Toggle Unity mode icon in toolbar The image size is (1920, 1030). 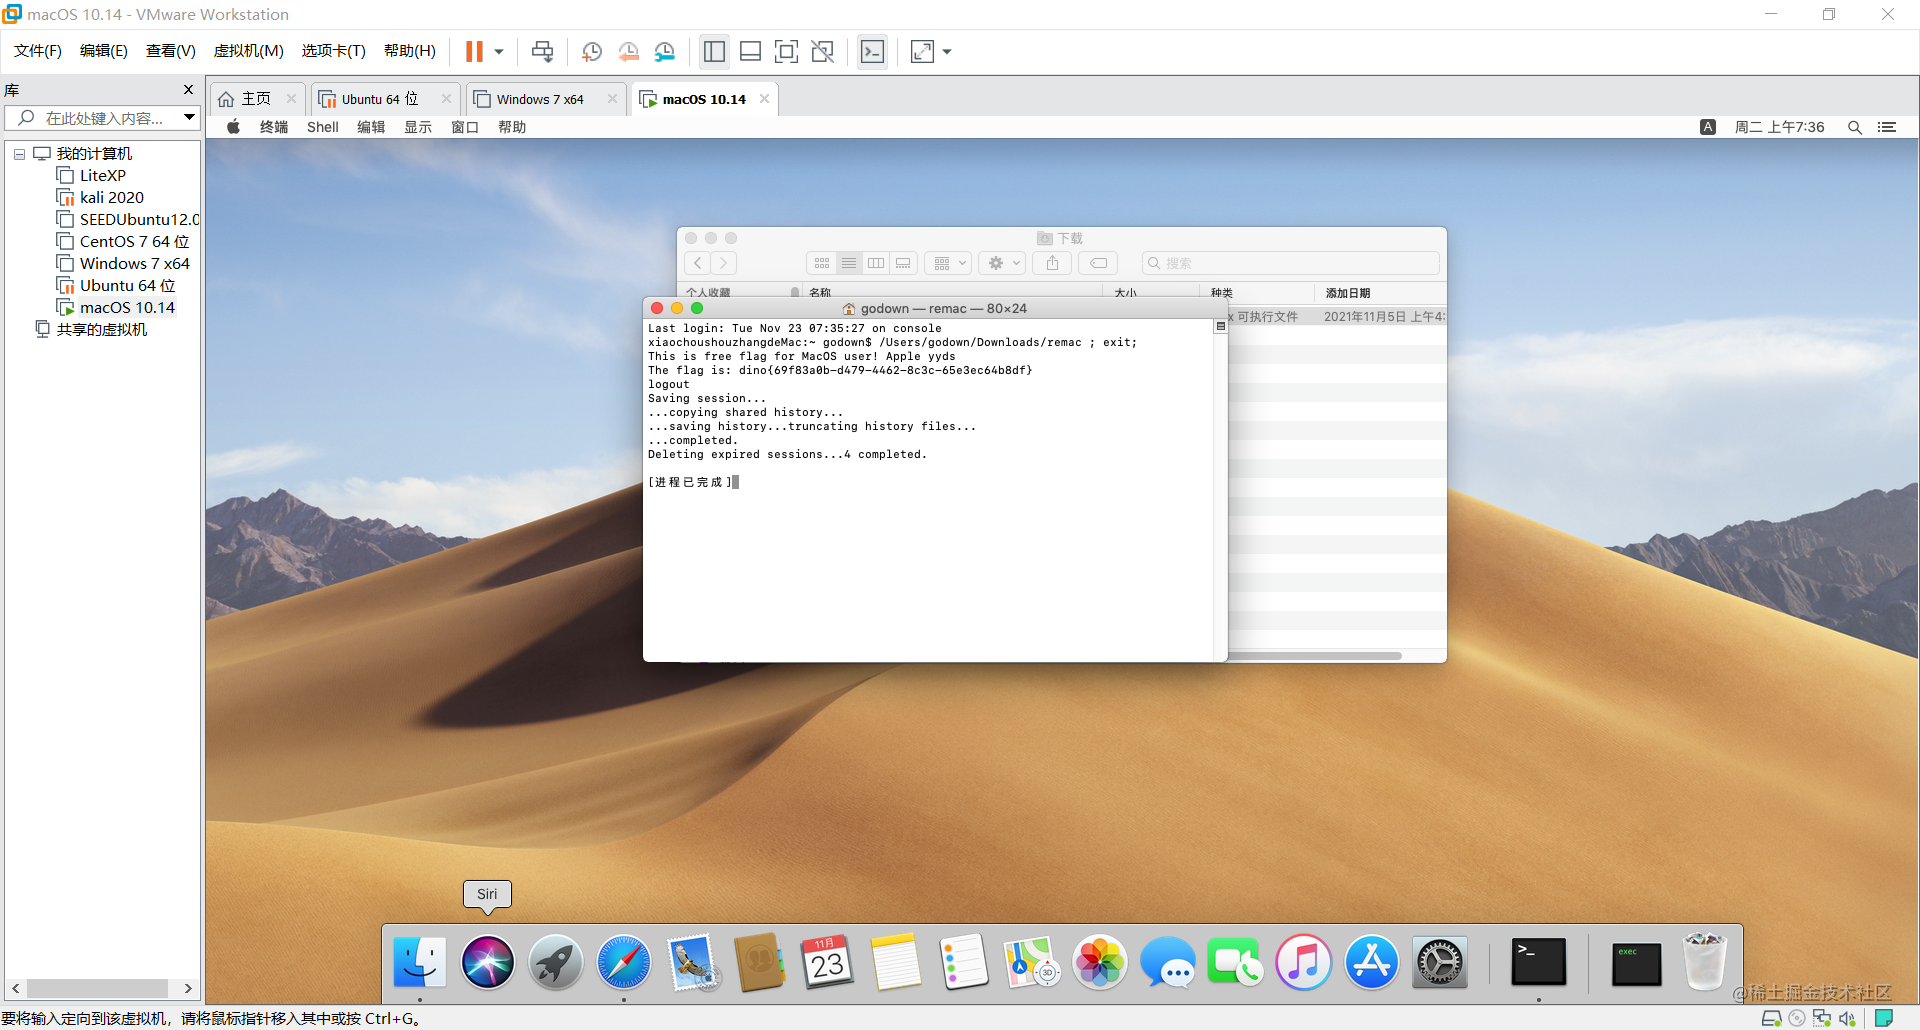(x=823, y=51)
